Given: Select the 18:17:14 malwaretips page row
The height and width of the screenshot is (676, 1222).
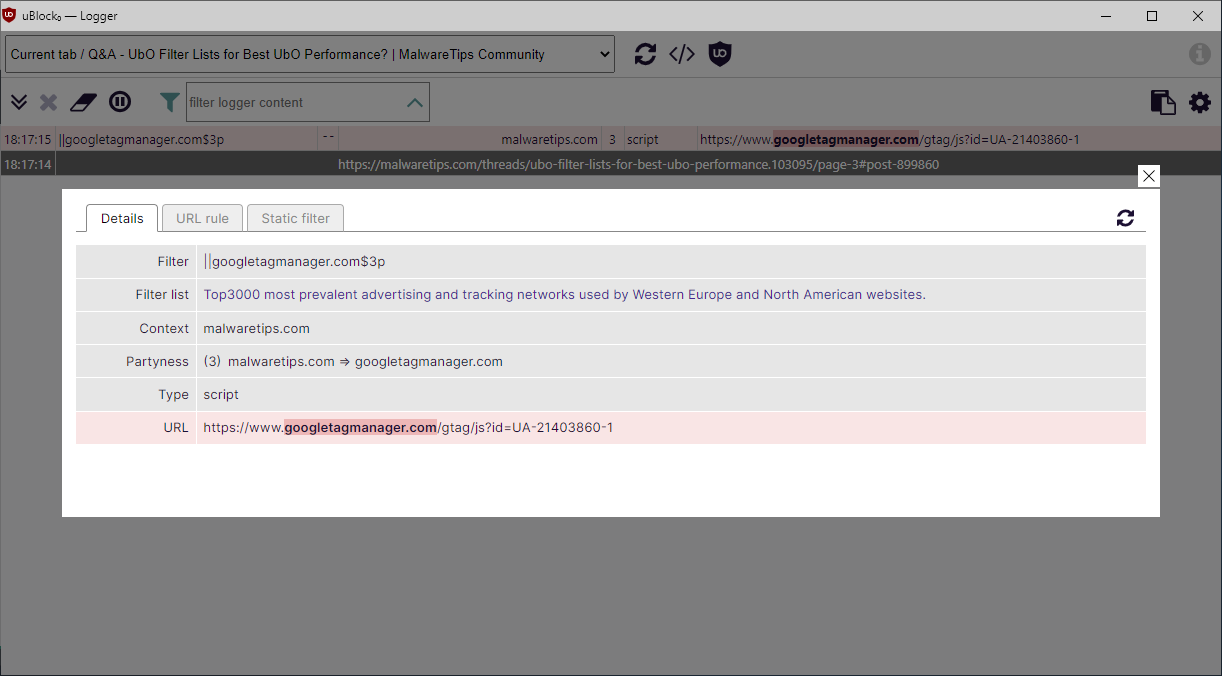Looking at the screenshot, I should [x=611, y=164].
